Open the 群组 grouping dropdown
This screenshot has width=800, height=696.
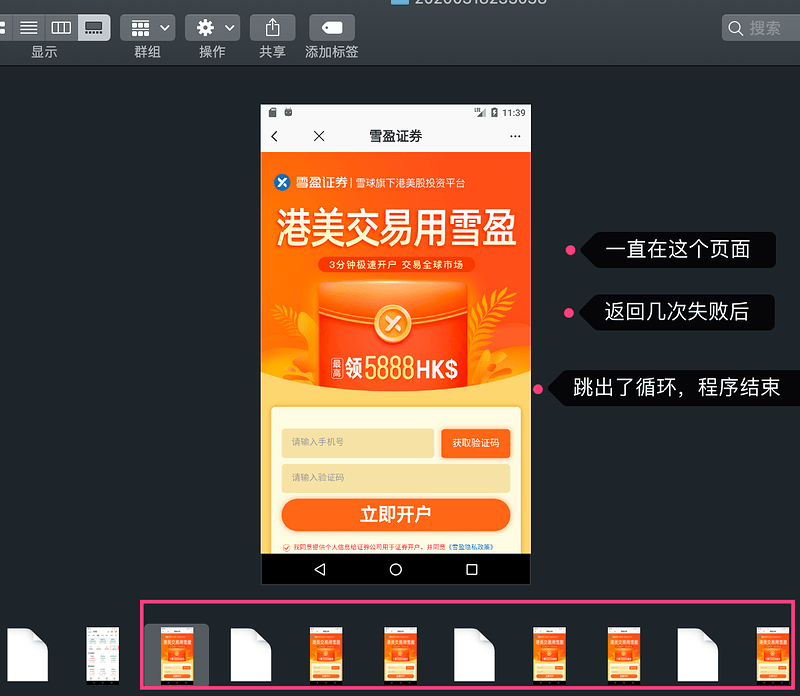pyautogui.click(x=147, y=28)
